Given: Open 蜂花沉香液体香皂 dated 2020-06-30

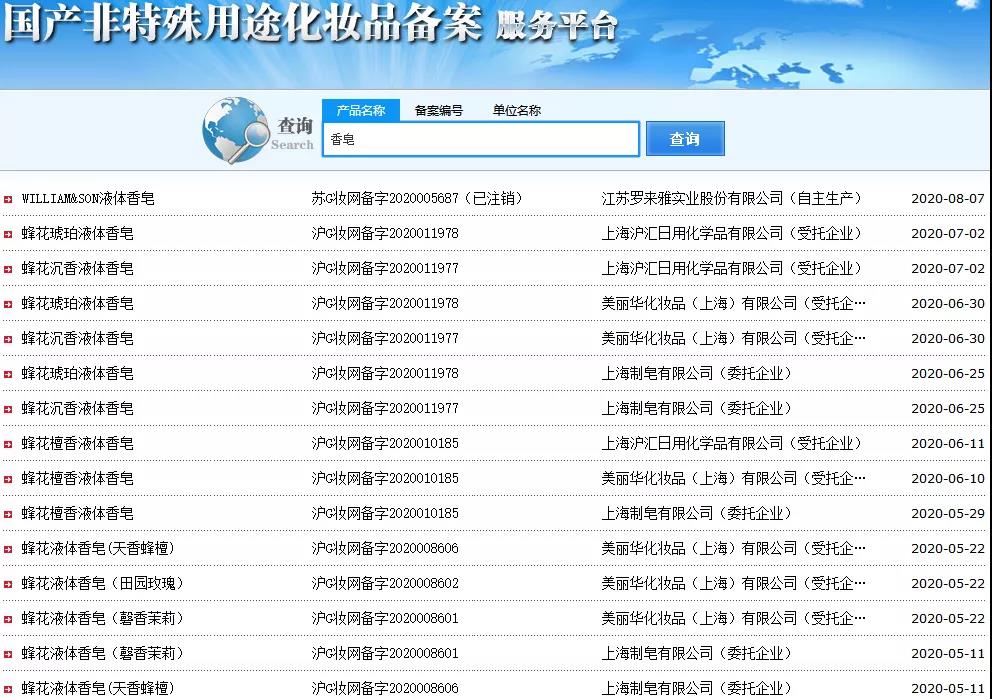Looking at the screenshot, I should click(x=77, y=338).
